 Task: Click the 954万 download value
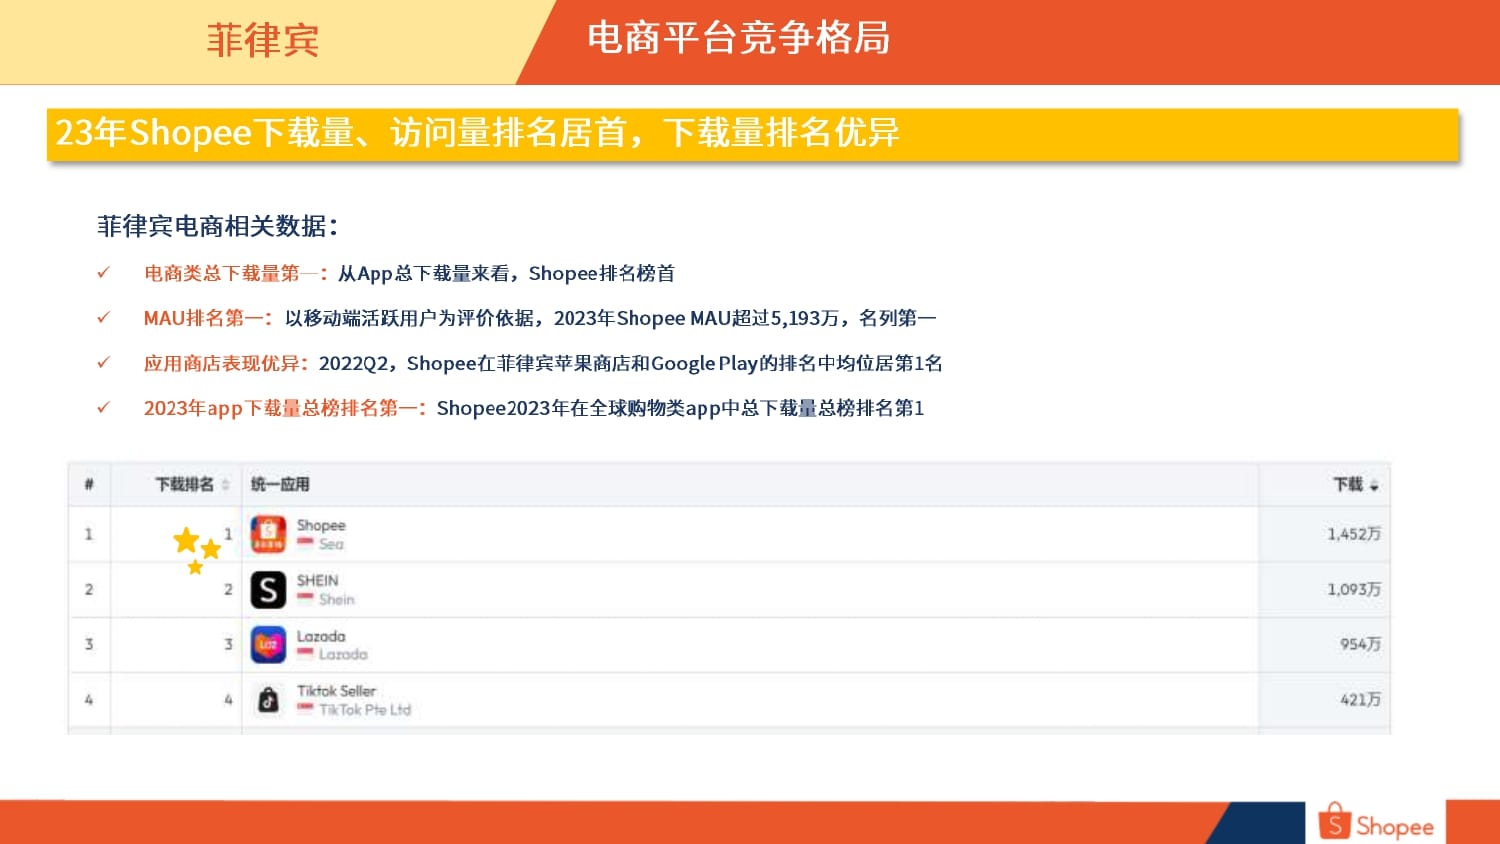click(x=1361, y=644)
